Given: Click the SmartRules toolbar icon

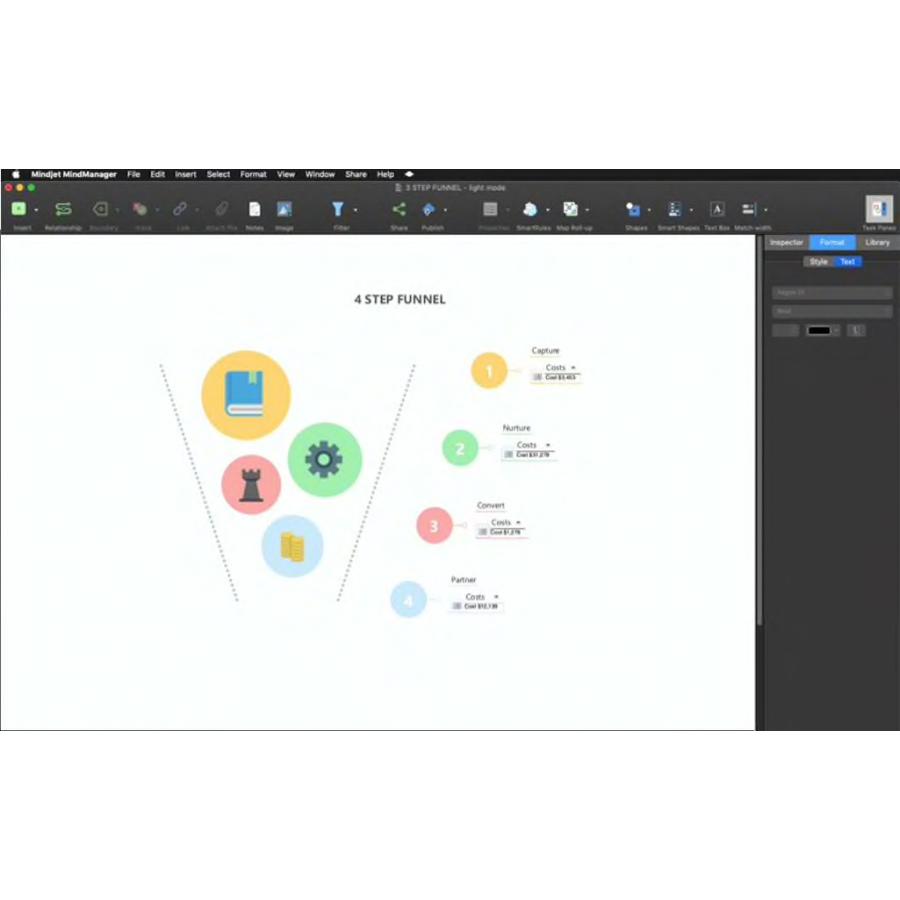Looking at the screenshot, I should pyautogui.click(x=531, y=209).
